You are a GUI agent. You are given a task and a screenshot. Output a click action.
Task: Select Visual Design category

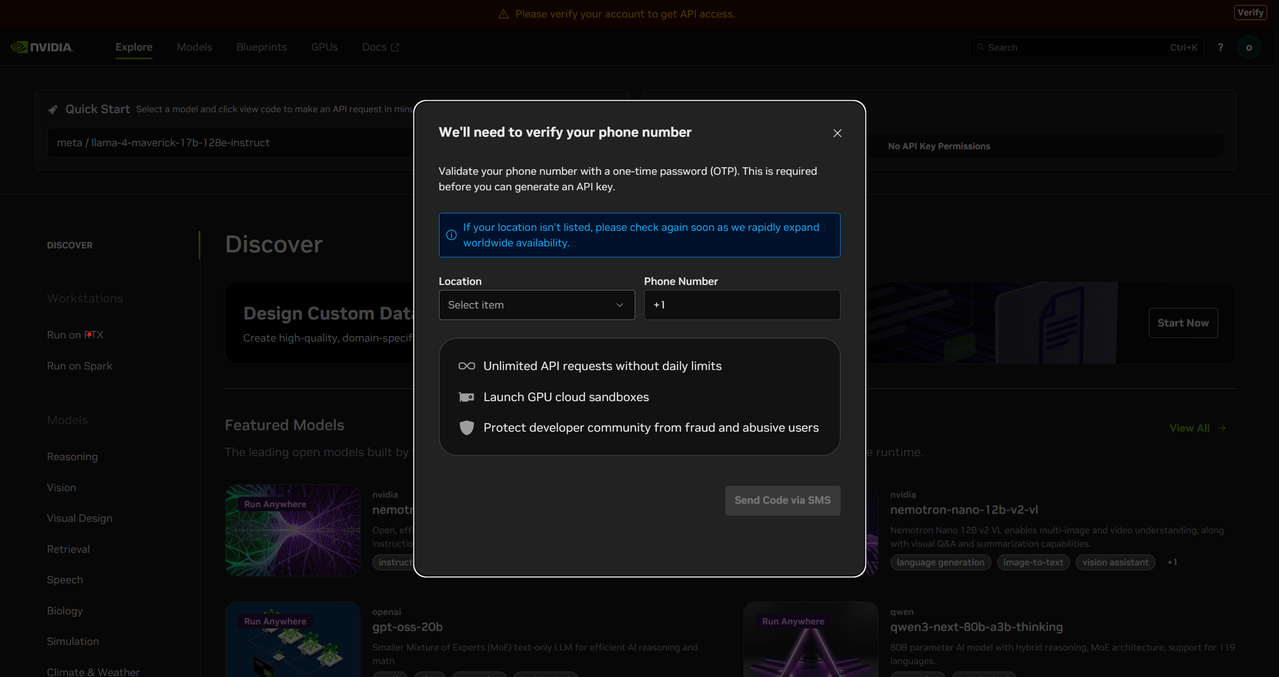click(79, 518)
